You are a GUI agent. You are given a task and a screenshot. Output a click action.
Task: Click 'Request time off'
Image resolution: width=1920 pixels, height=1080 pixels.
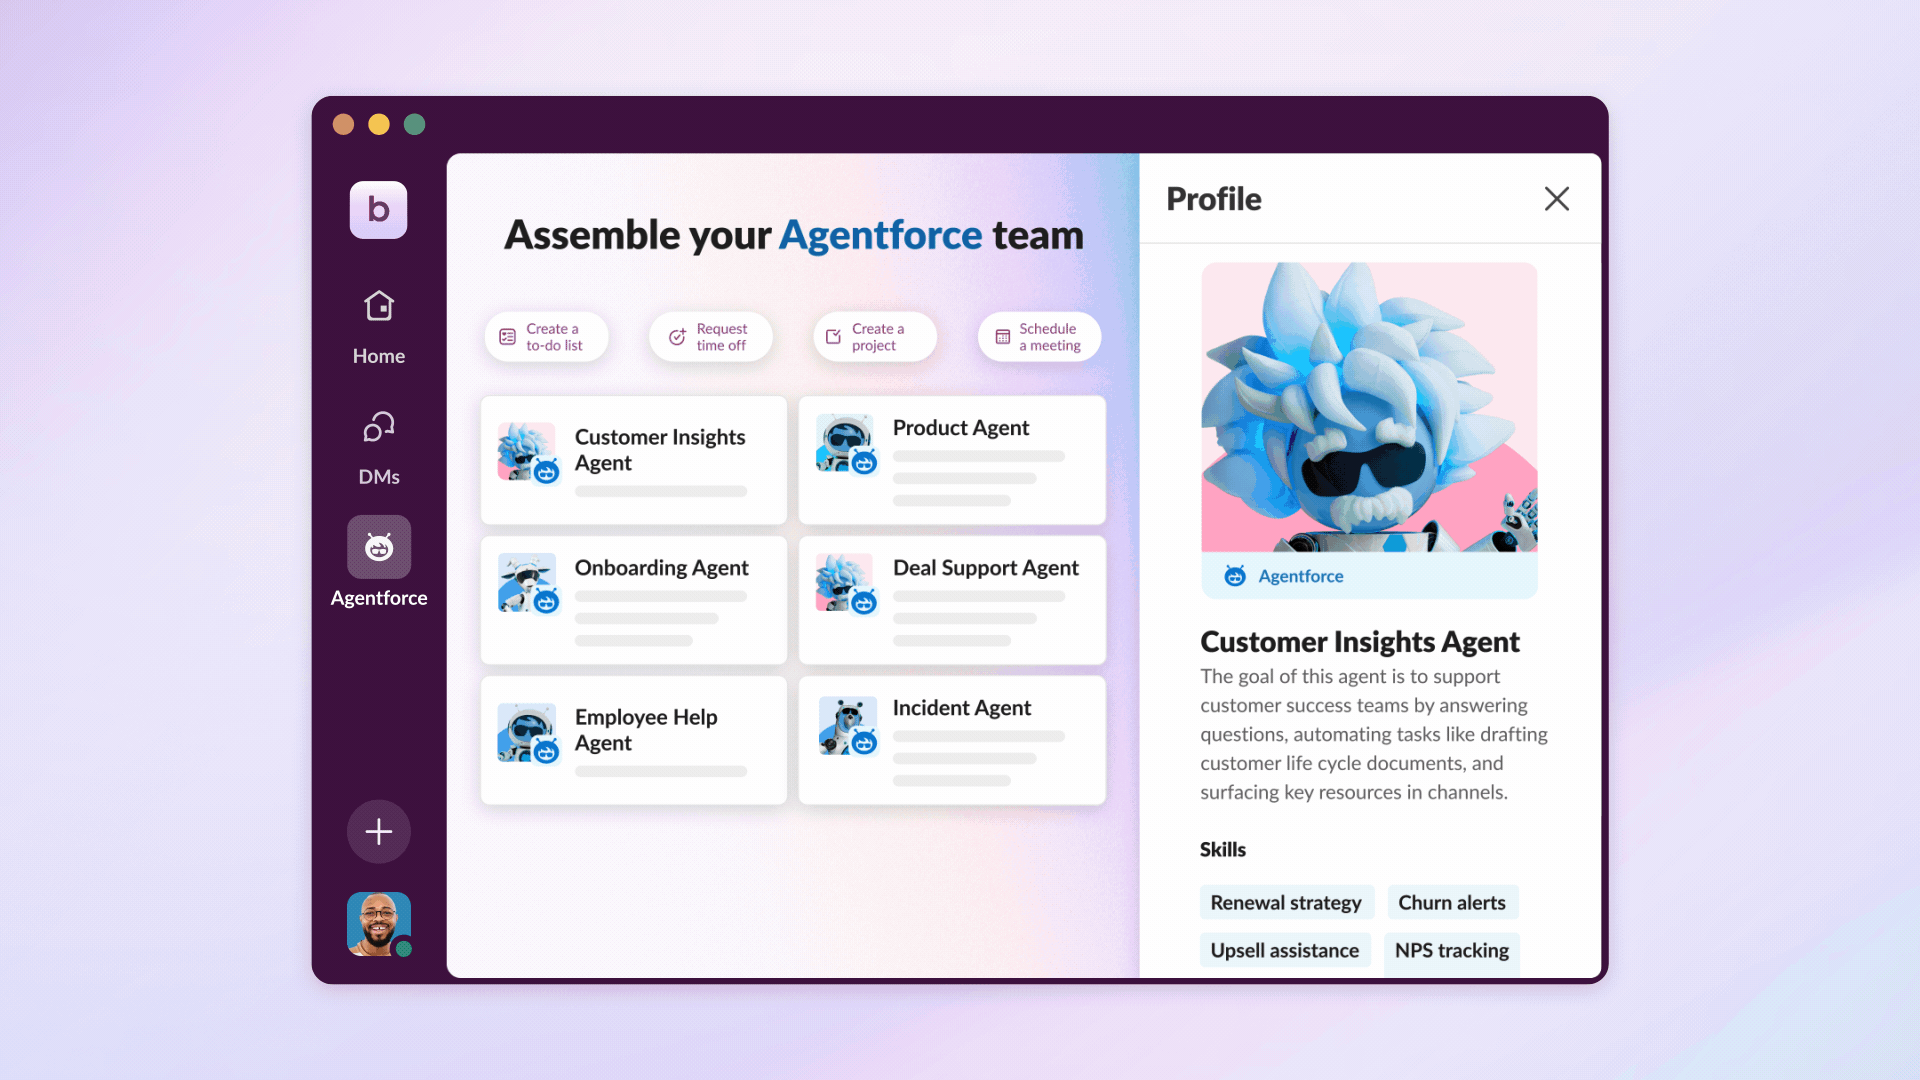pos(710,336)
